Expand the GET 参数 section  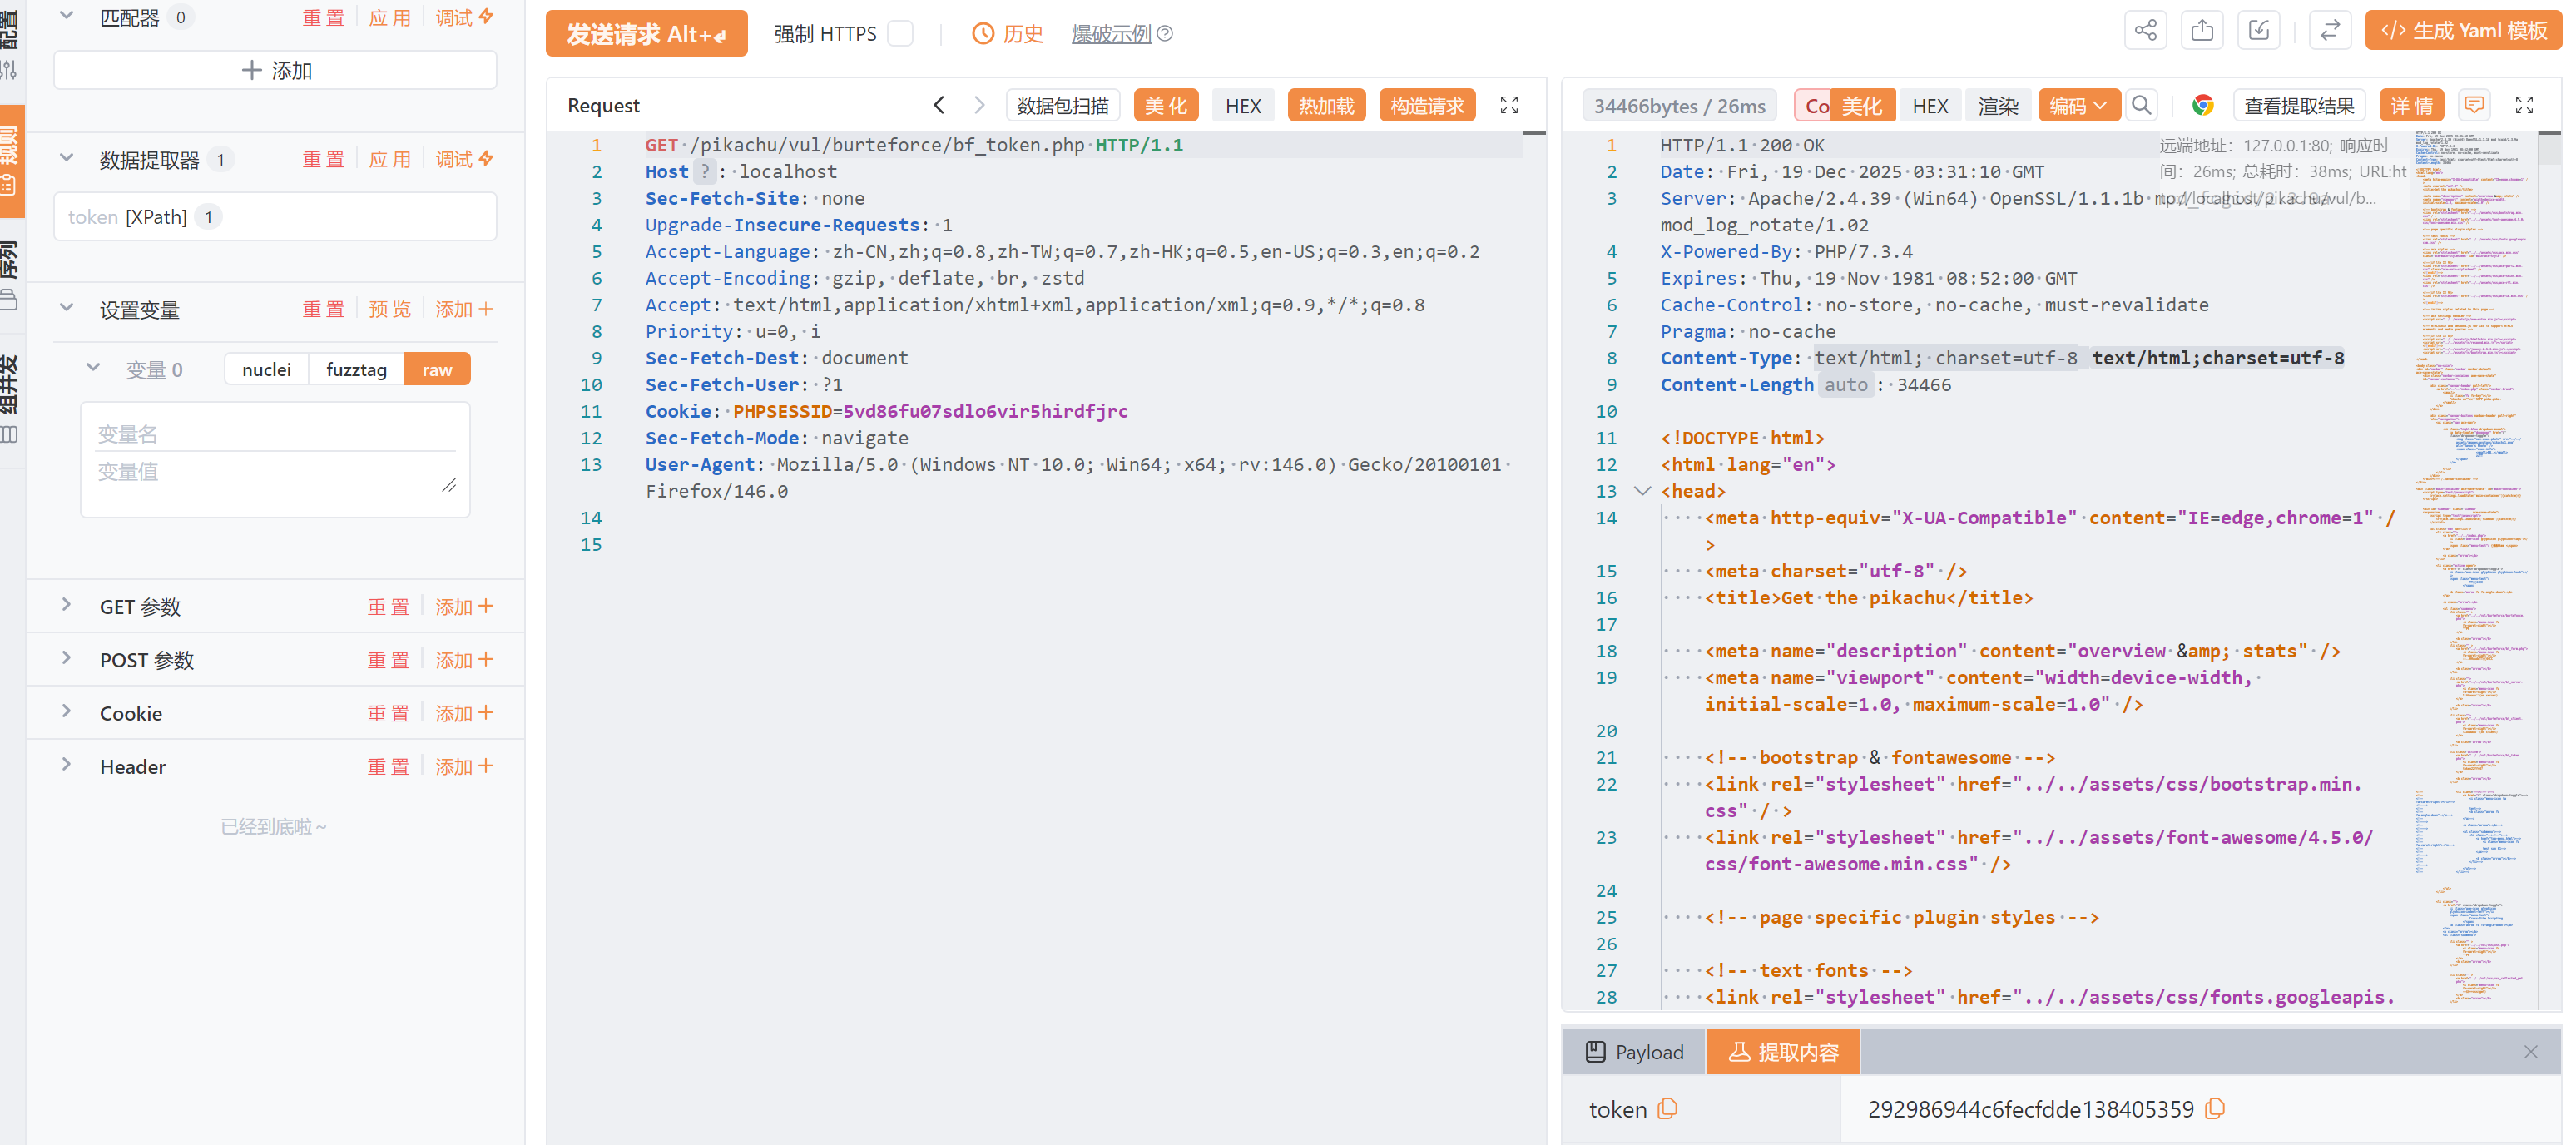click(x=66, y=606)
